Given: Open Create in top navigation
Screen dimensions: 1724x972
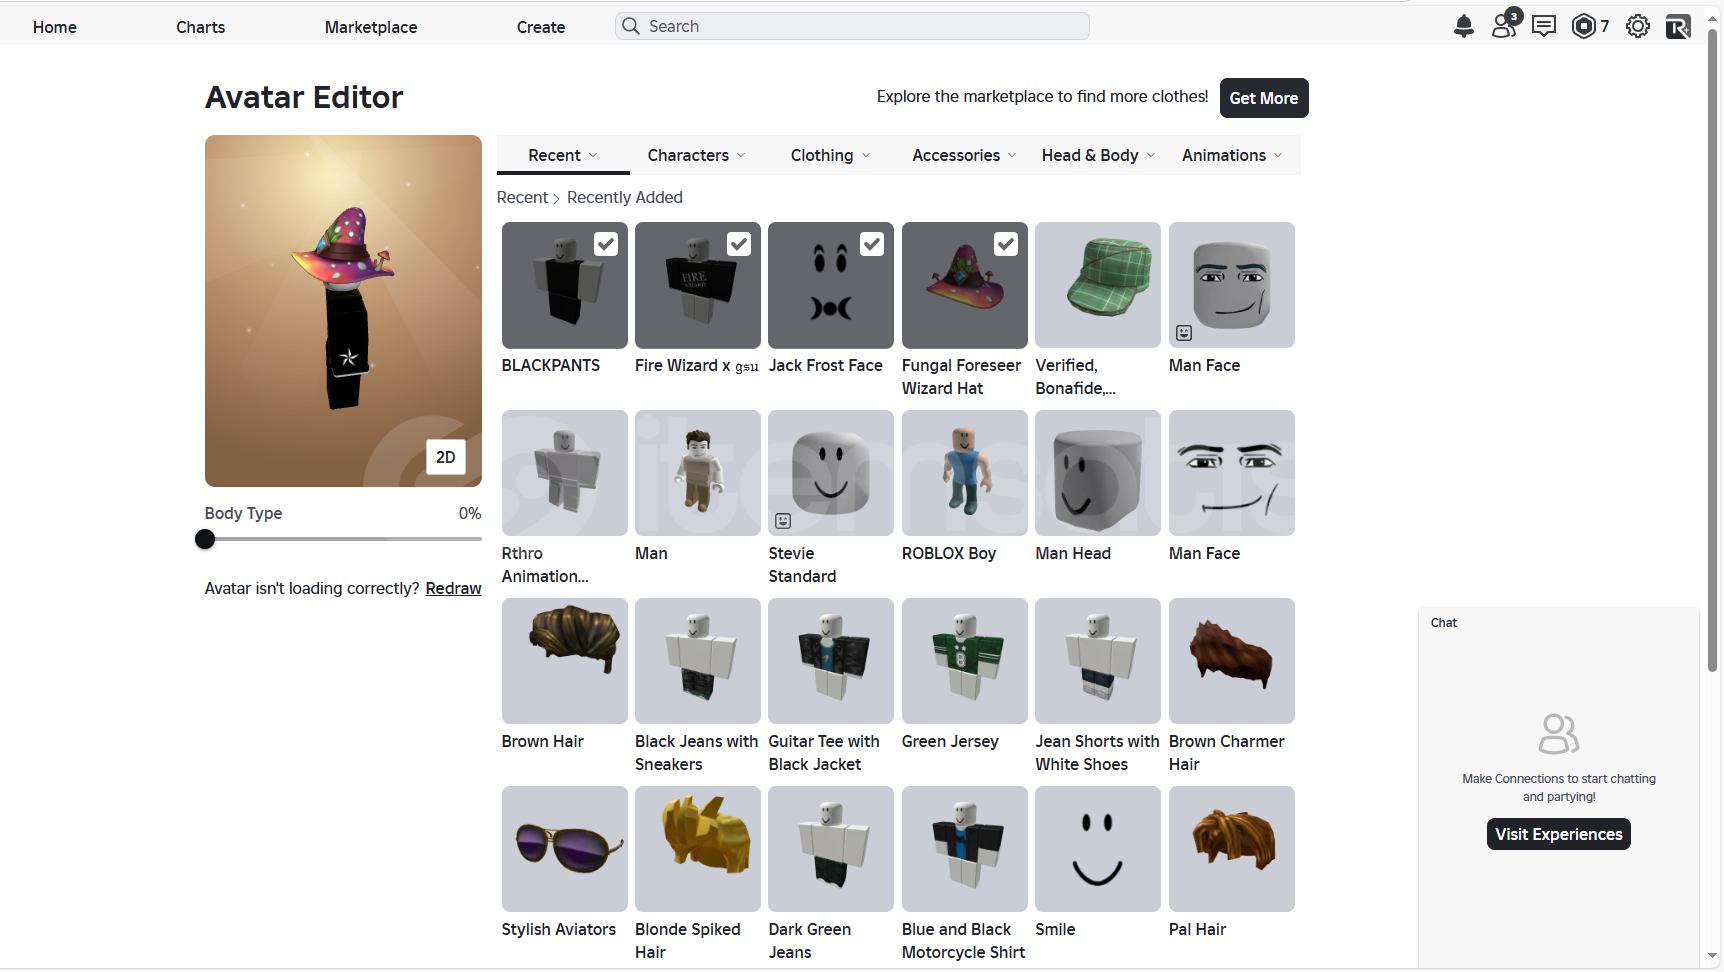Looking at the screenshot, I should 541,27.
